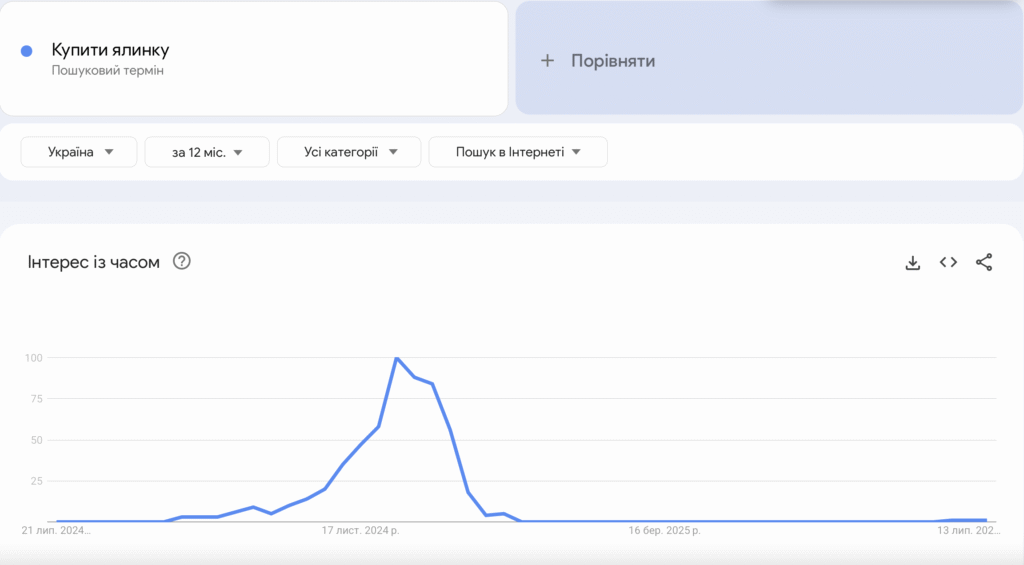Click the 21 лип. 2024 axis label
This screenshot has height=565, width=1024.
point(56,531)
